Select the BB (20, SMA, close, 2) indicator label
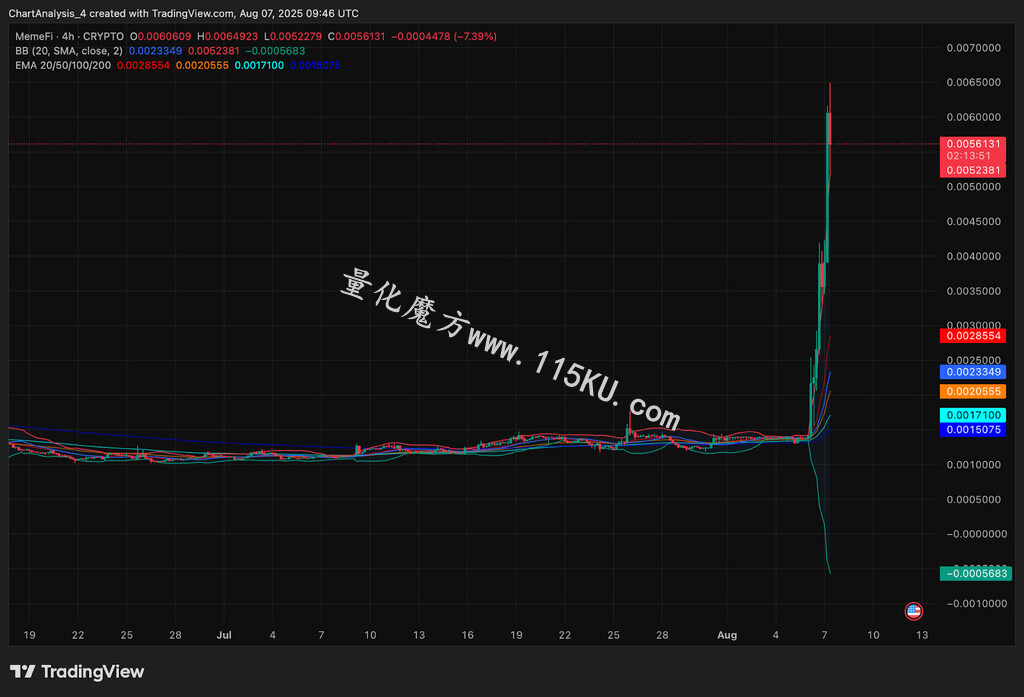 [69, 51]
